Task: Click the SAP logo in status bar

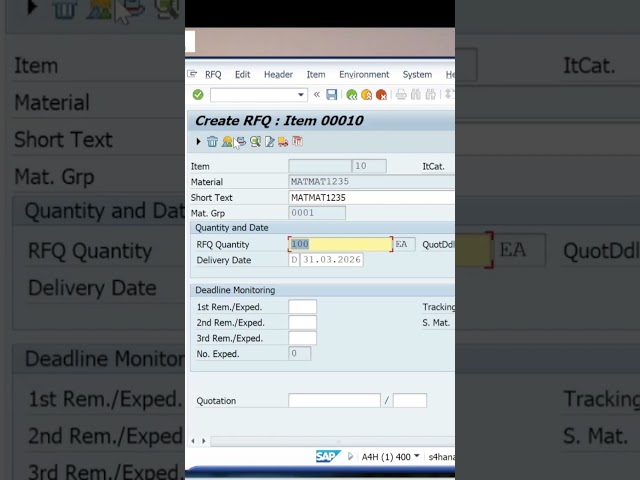Action: point(327,456)
